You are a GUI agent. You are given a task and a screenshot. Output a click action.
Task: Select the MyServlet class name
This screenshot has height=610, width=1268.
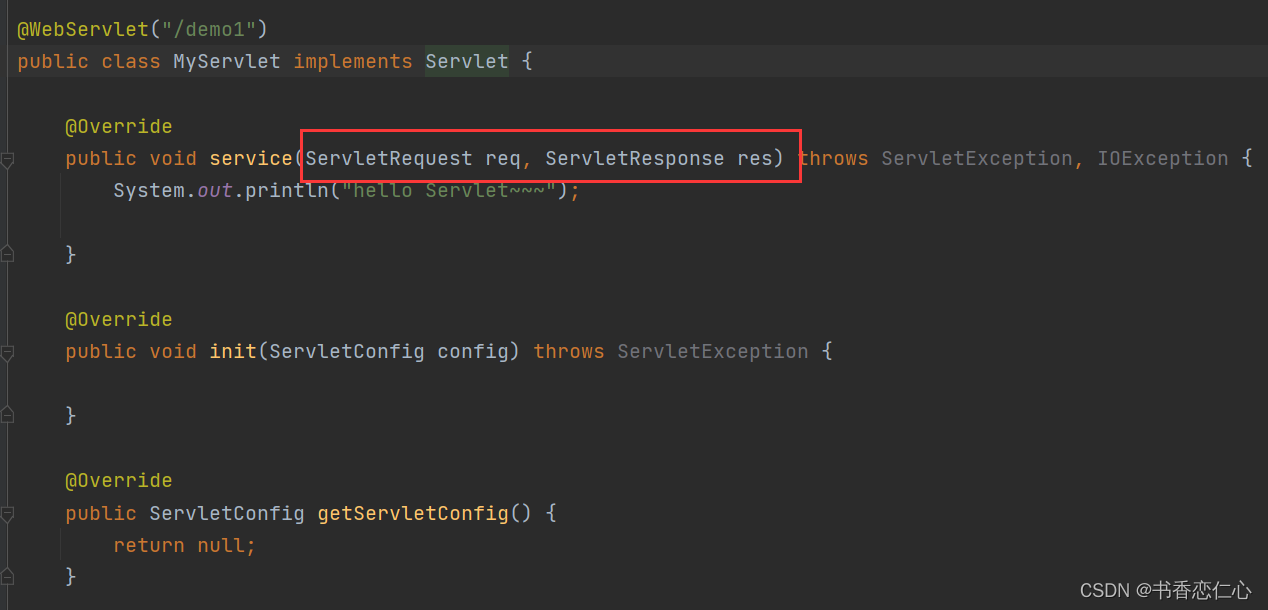[226, 61]
